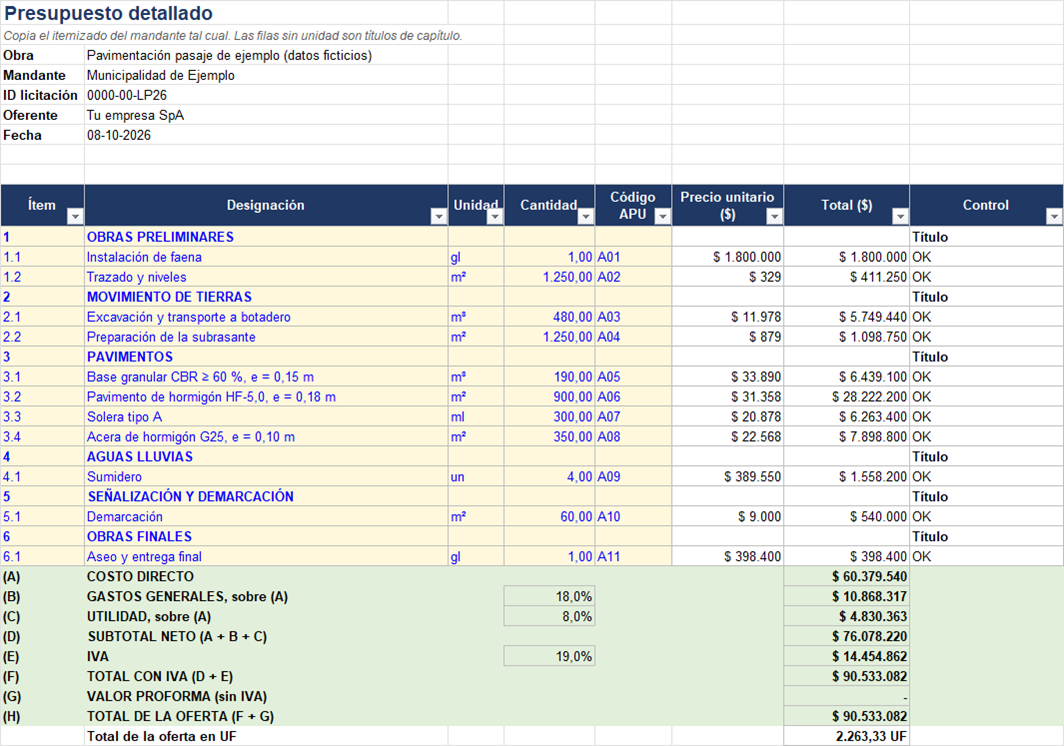Select 'SEÑALIZACIÓN Y DEMARCACIÓN' chapter title
The height and width of the screenshot is (746, 1064).
tap(266, 496)
